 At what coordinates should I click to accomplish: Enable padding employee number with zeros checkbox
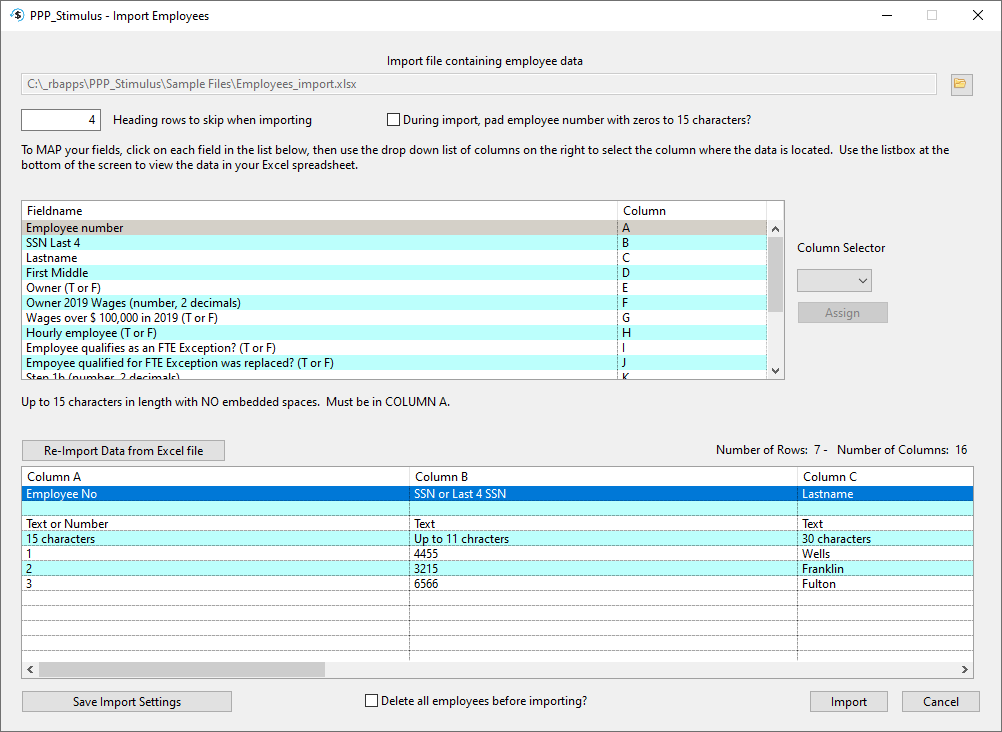point(393,119)
